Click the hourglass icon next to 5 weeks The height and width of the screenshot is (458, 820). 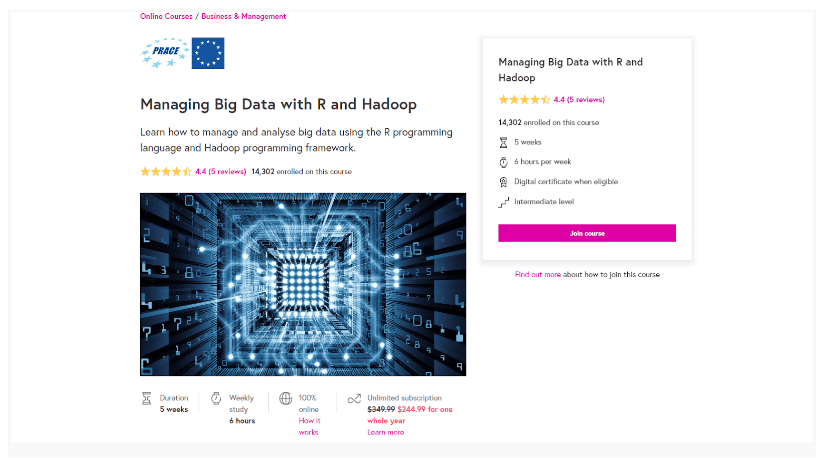(504, 142)
